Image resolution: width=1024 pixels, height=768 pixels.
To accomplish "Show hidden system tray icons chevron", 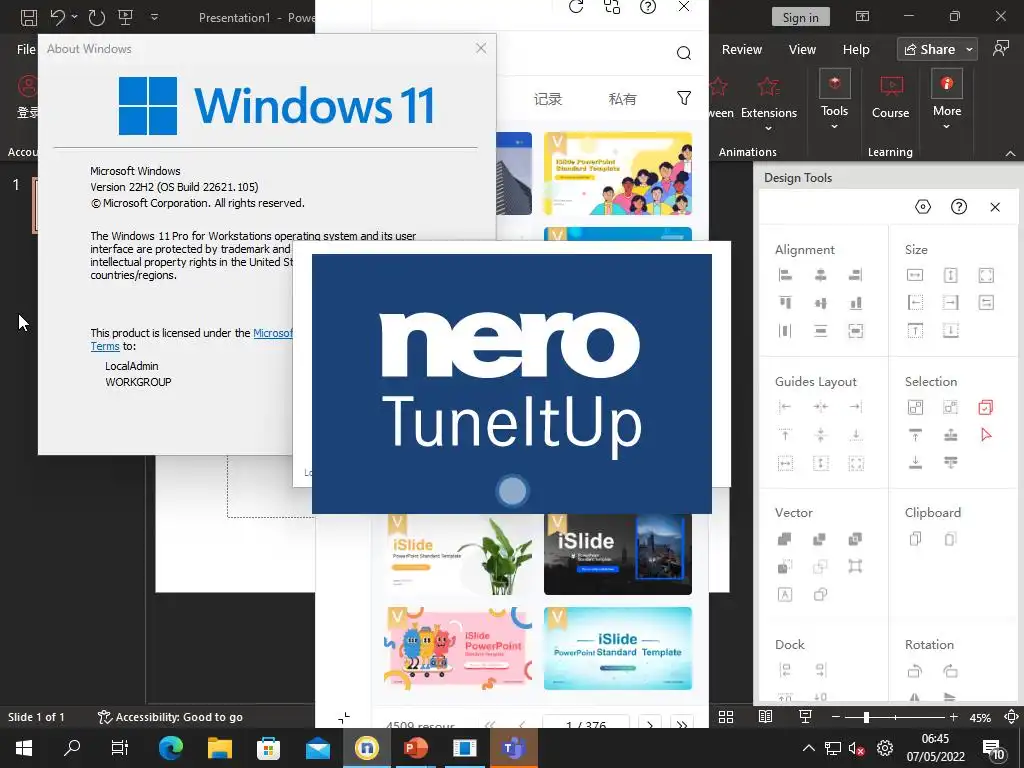I will tap(808, 748).
